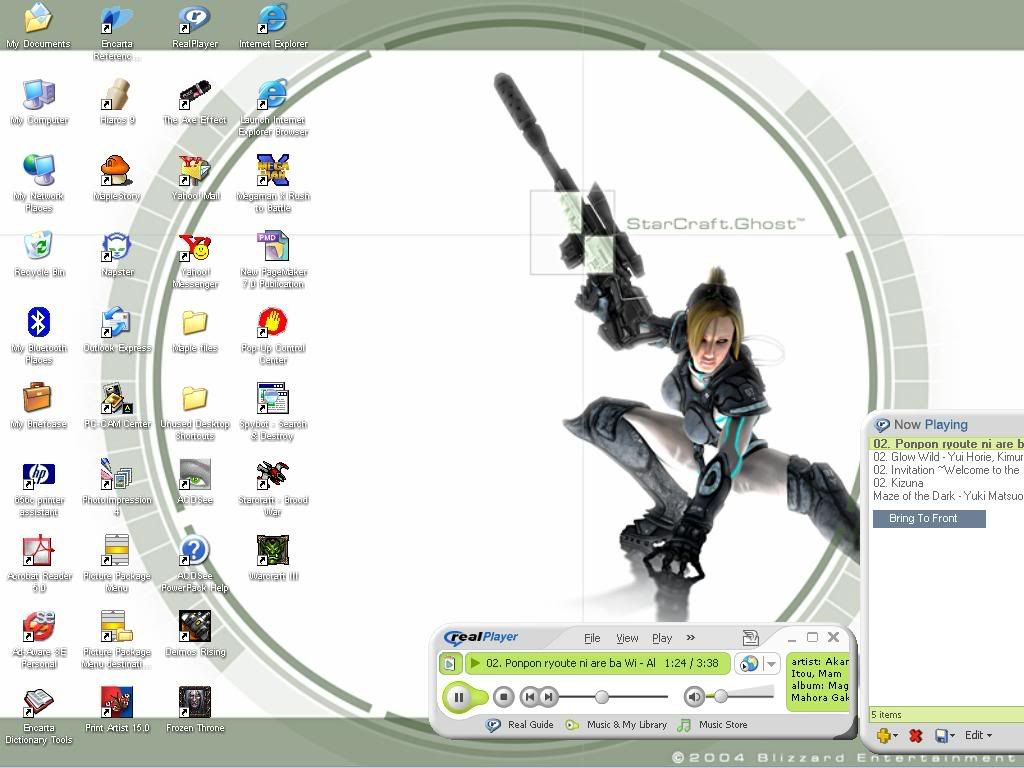The image size is (1024, 768).
Task: Select the Outlook Express icon
Action: point(117,330)
